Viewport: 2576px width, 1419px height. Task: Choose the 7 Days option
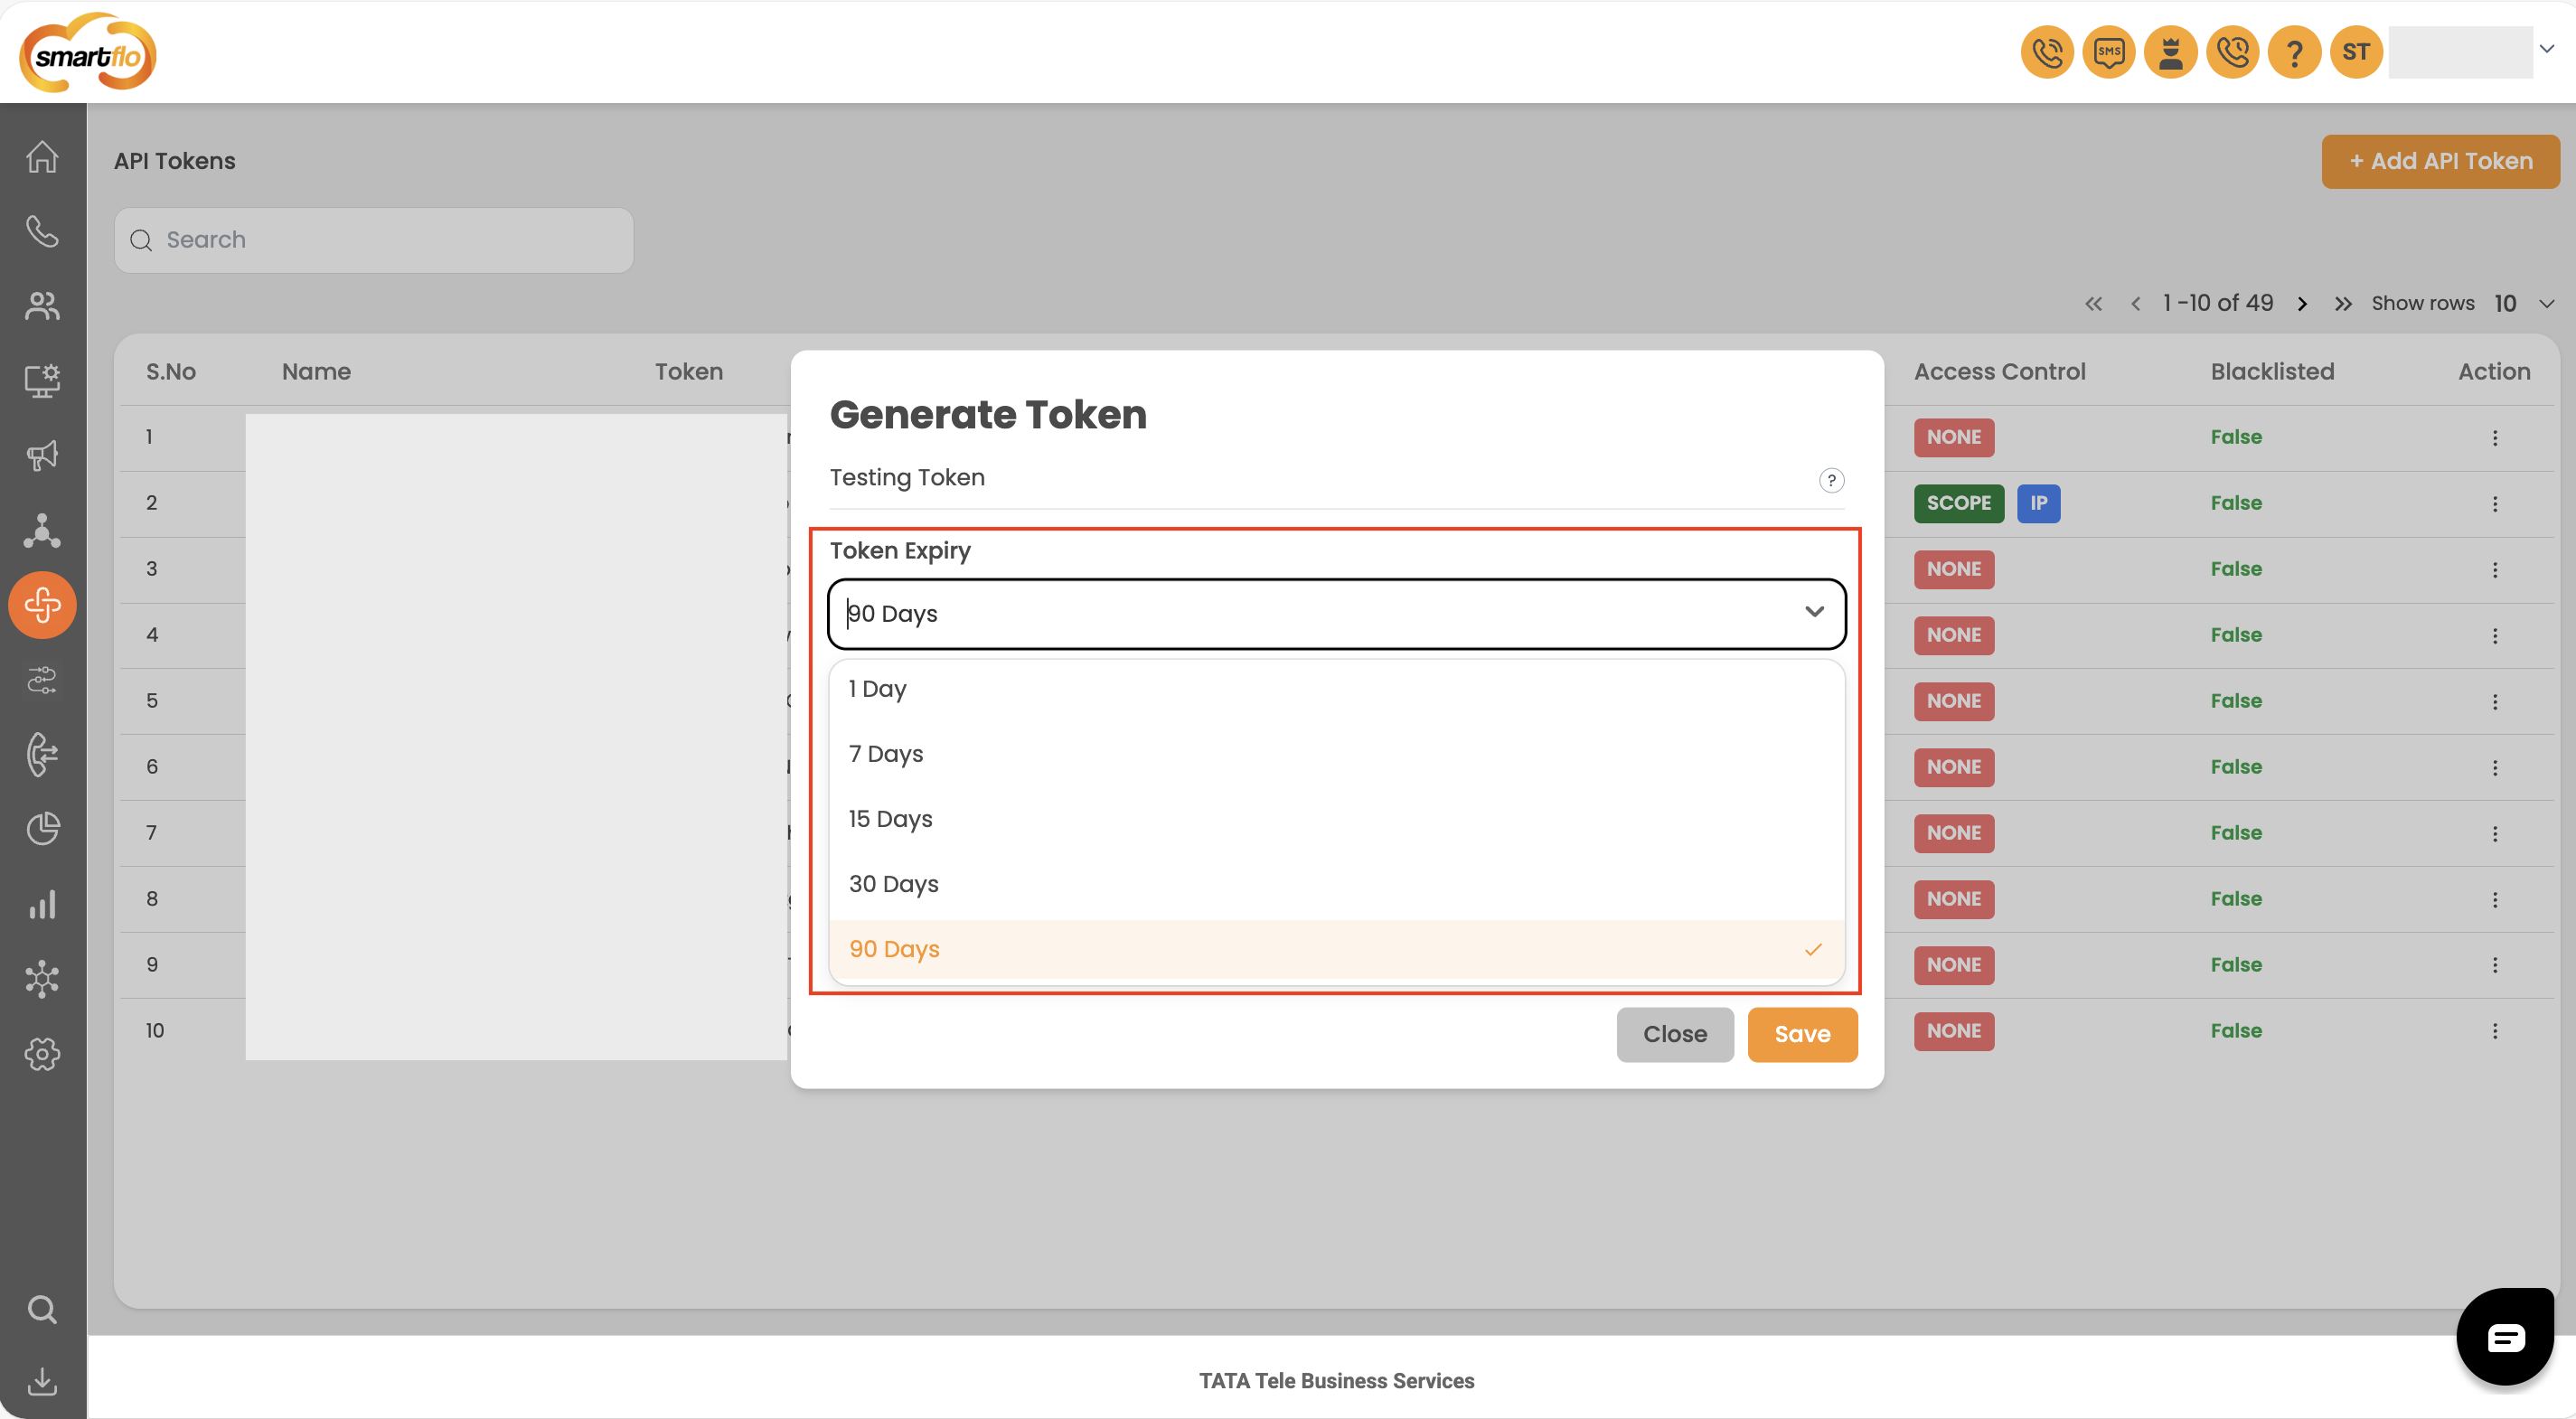click(x=1336, y=754)
